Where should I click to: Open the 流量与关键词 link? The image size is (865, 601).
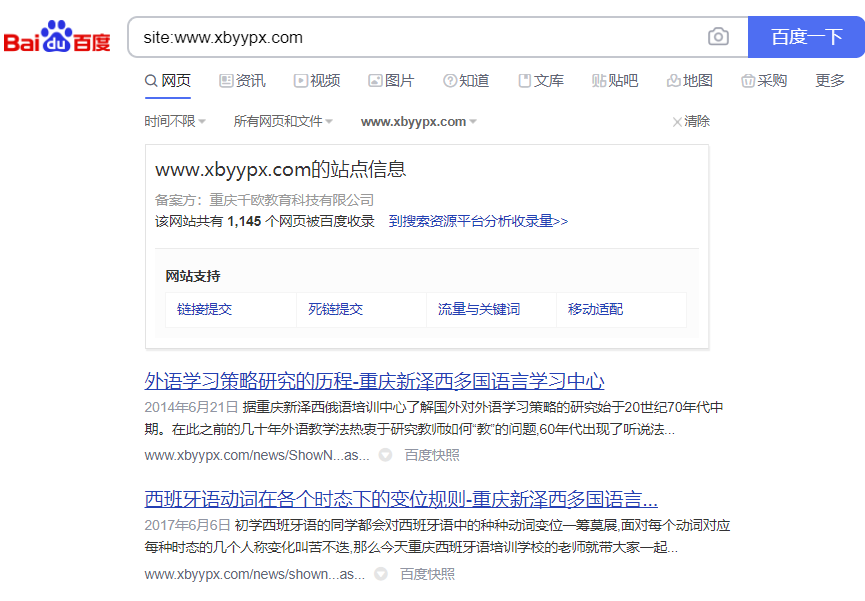click(479, 309)
